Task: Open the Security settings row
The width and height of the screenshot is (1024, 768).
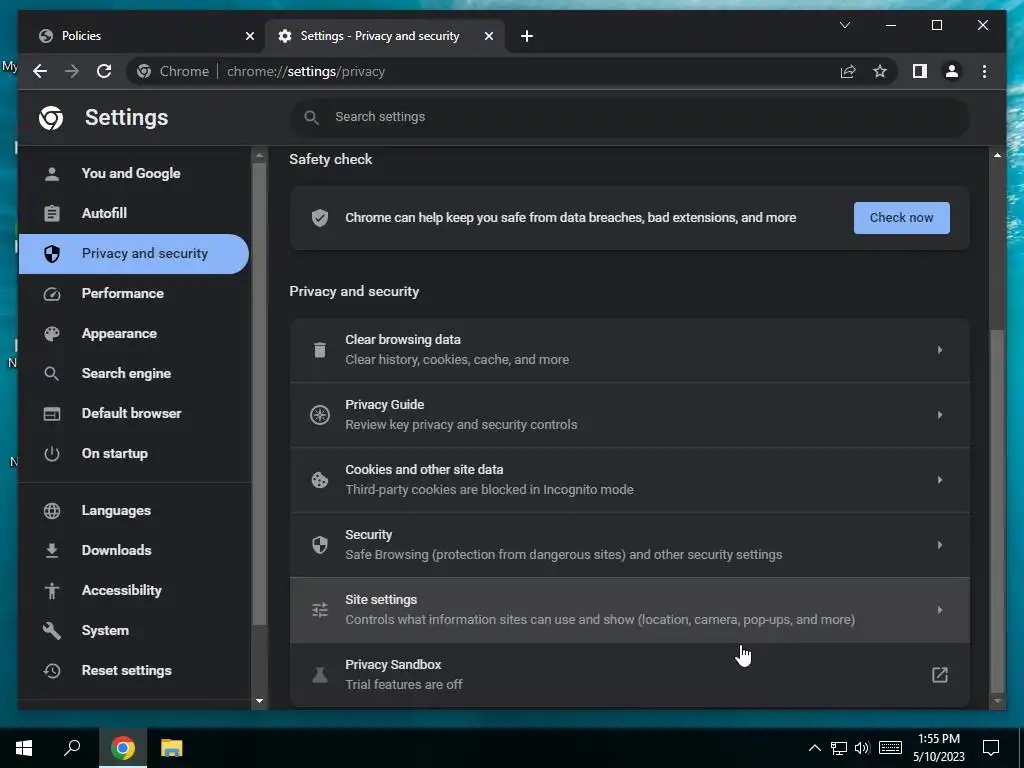Action: coord(630,545)
